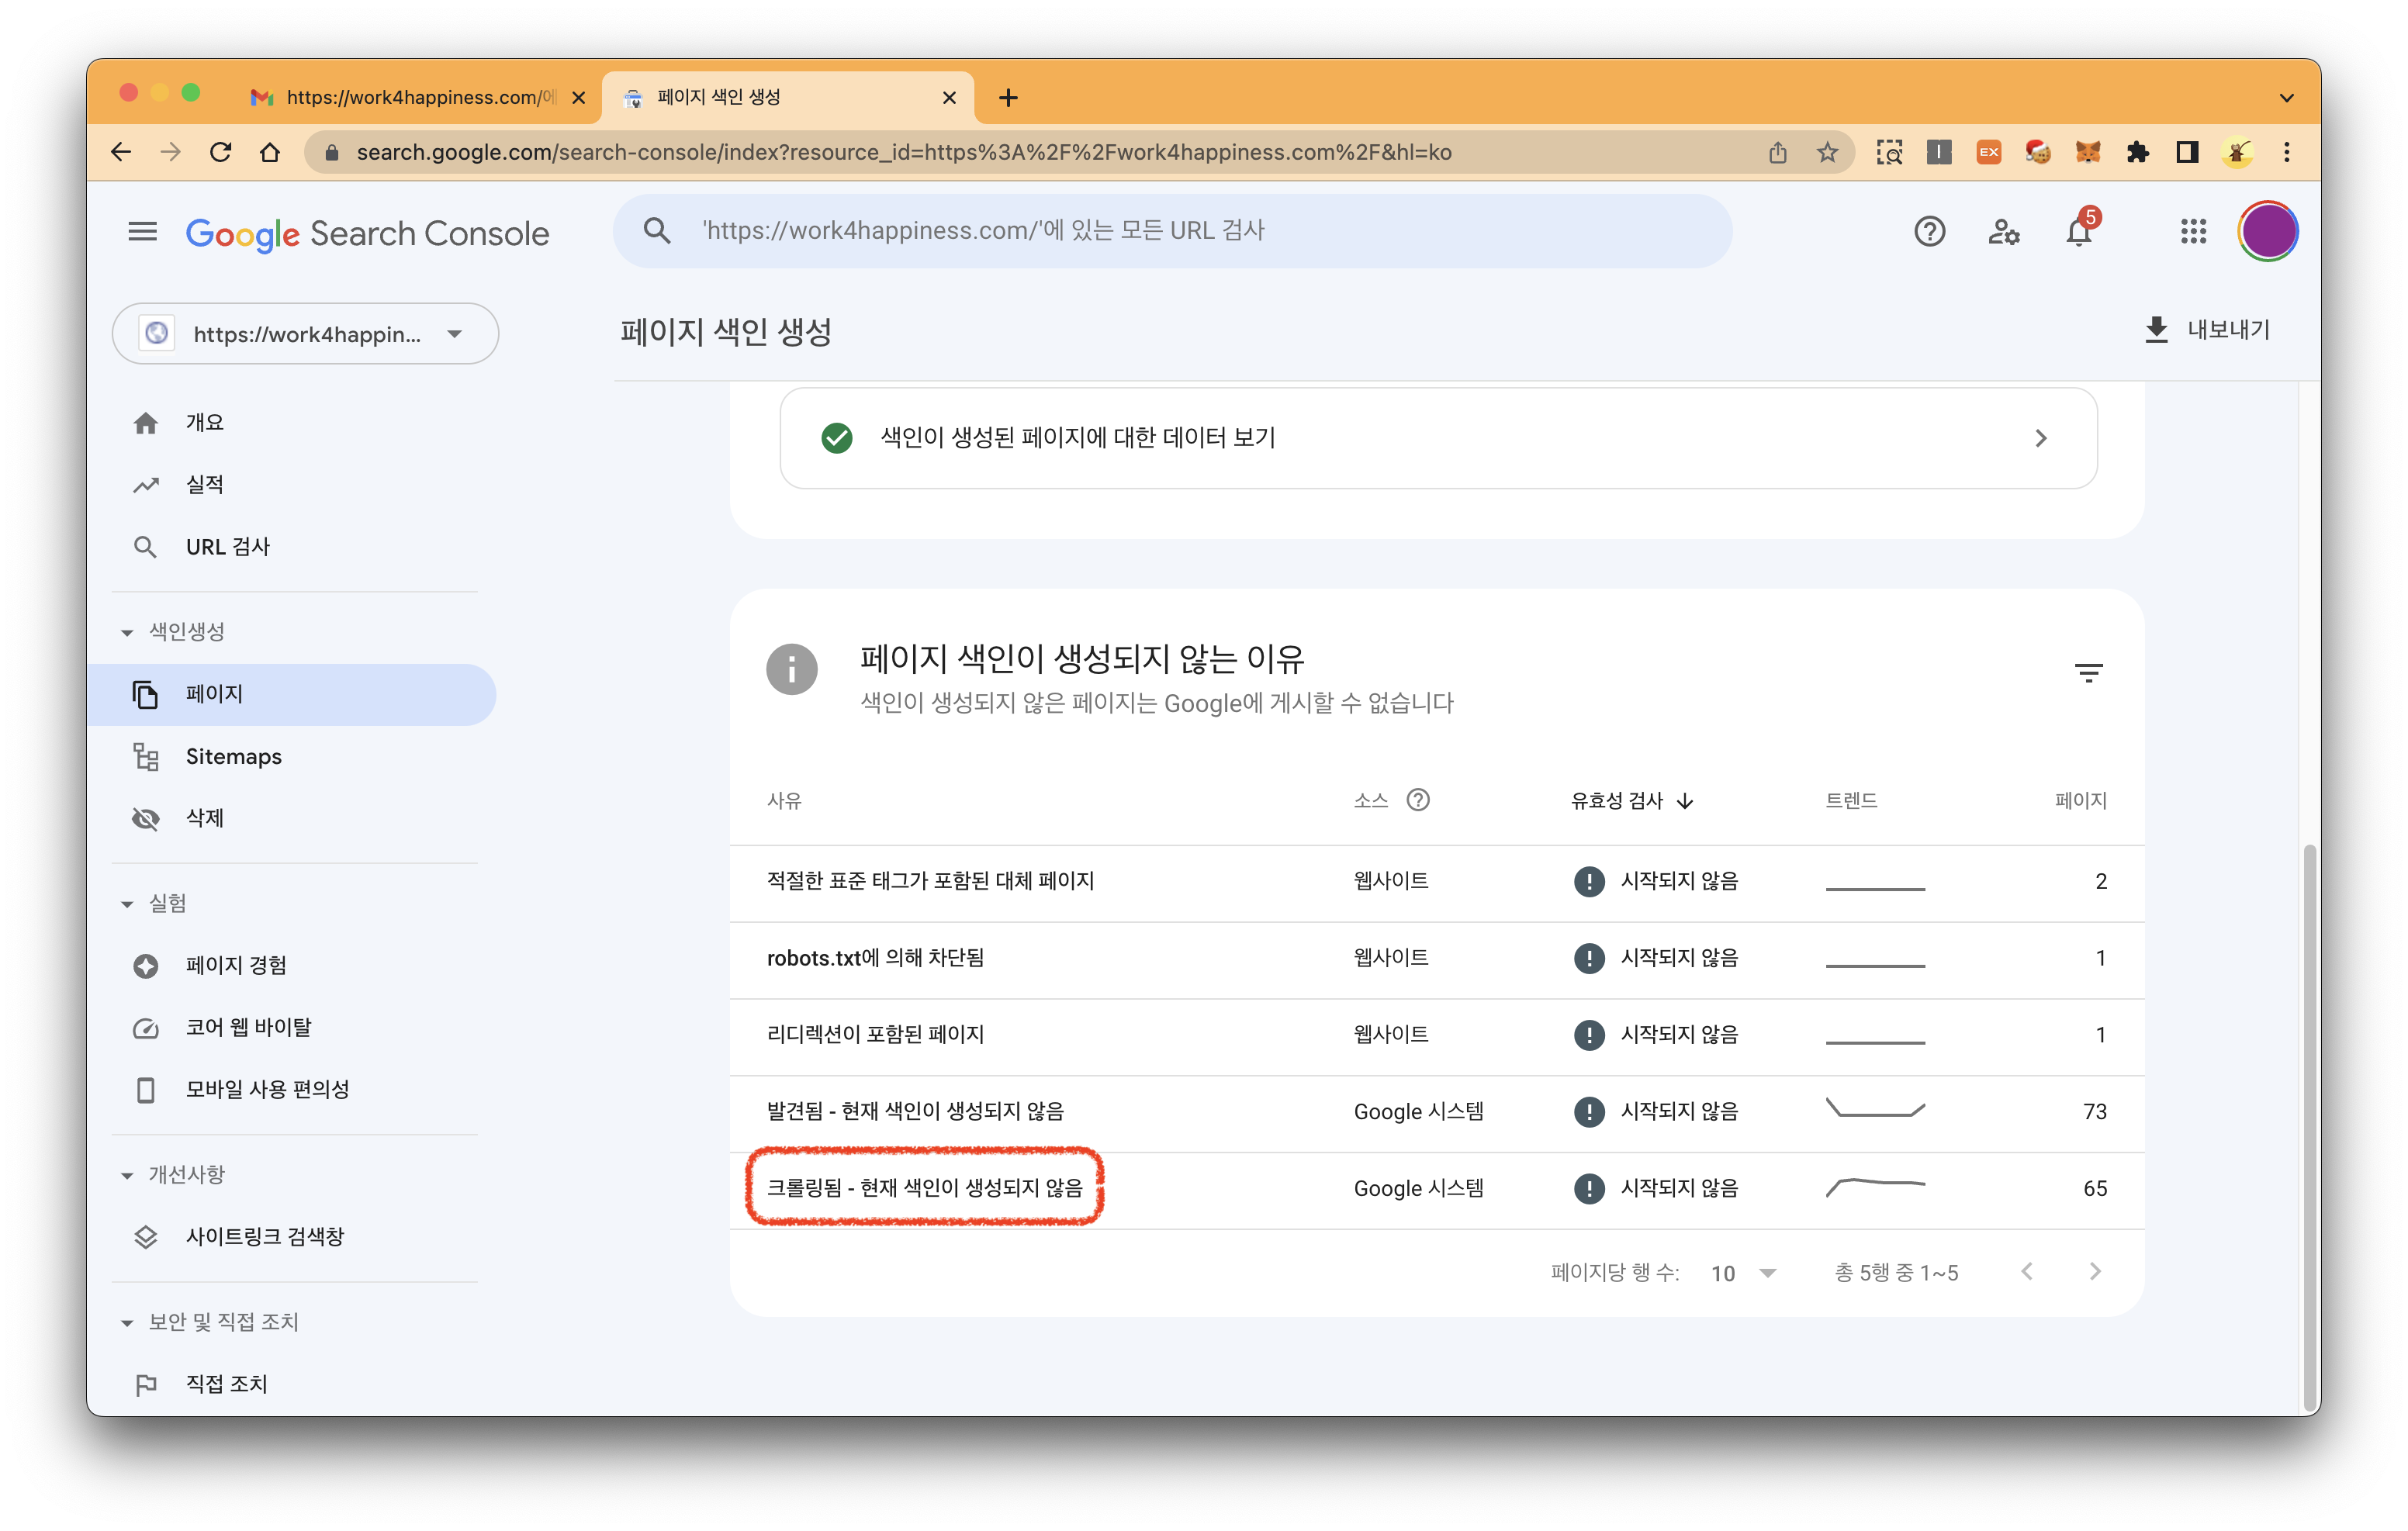Collapse the 색인생성 sidebar section
The height and width of the screenshot is (1531, 2408).
pos(126,631)
